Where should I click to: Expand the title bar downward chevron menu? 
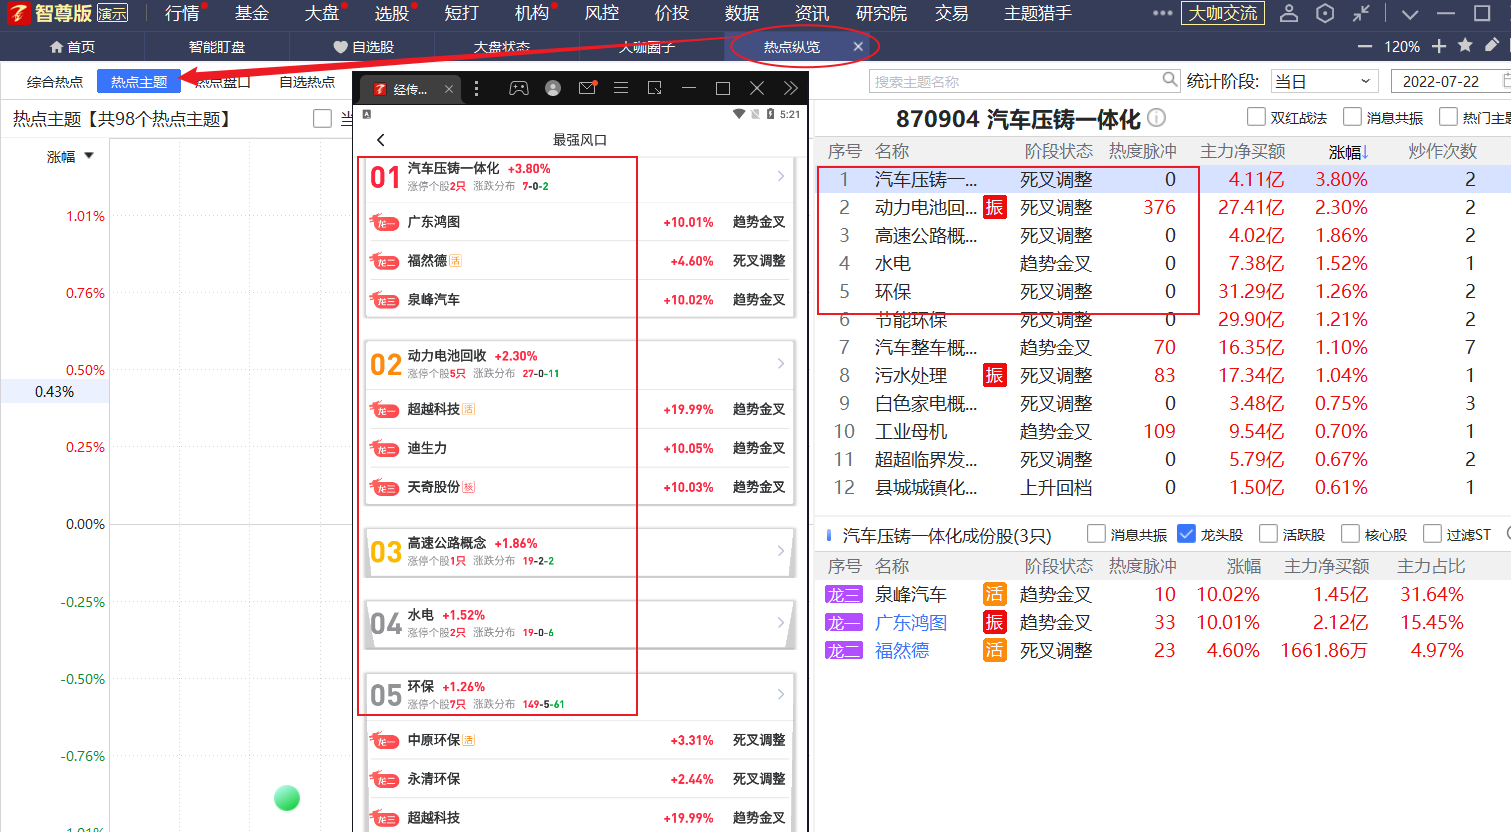[1410, 14]
